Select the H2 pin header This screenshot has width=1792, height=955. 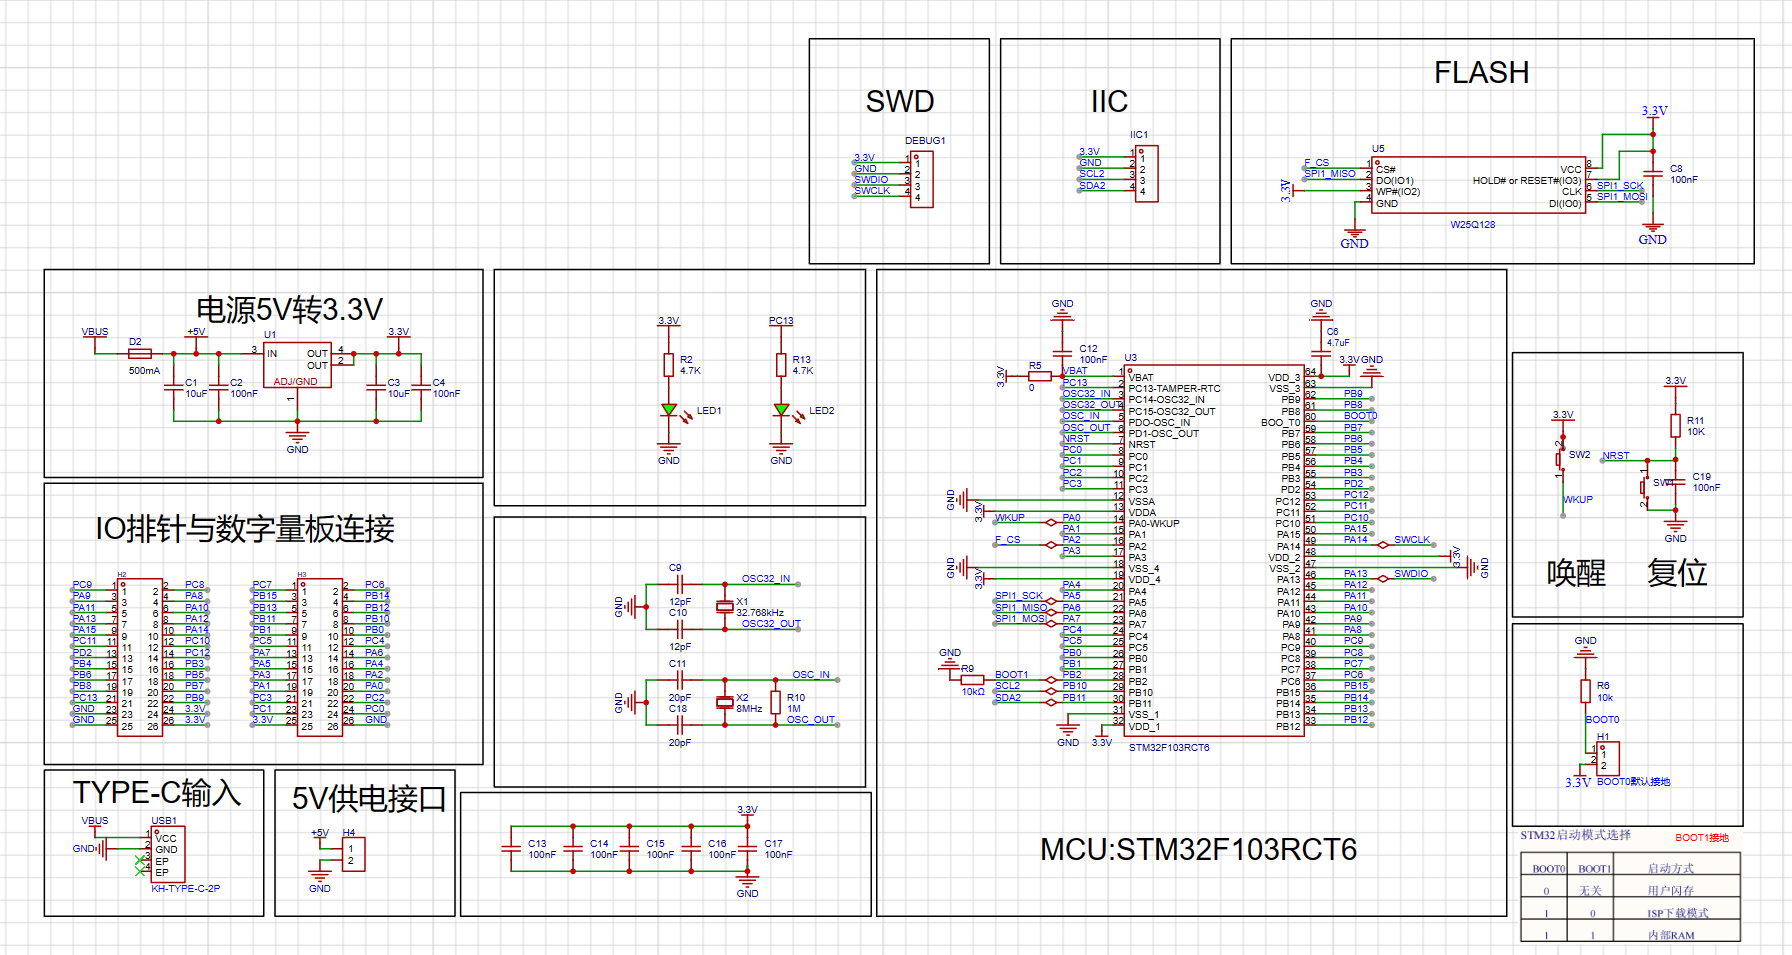click(140, 657)
